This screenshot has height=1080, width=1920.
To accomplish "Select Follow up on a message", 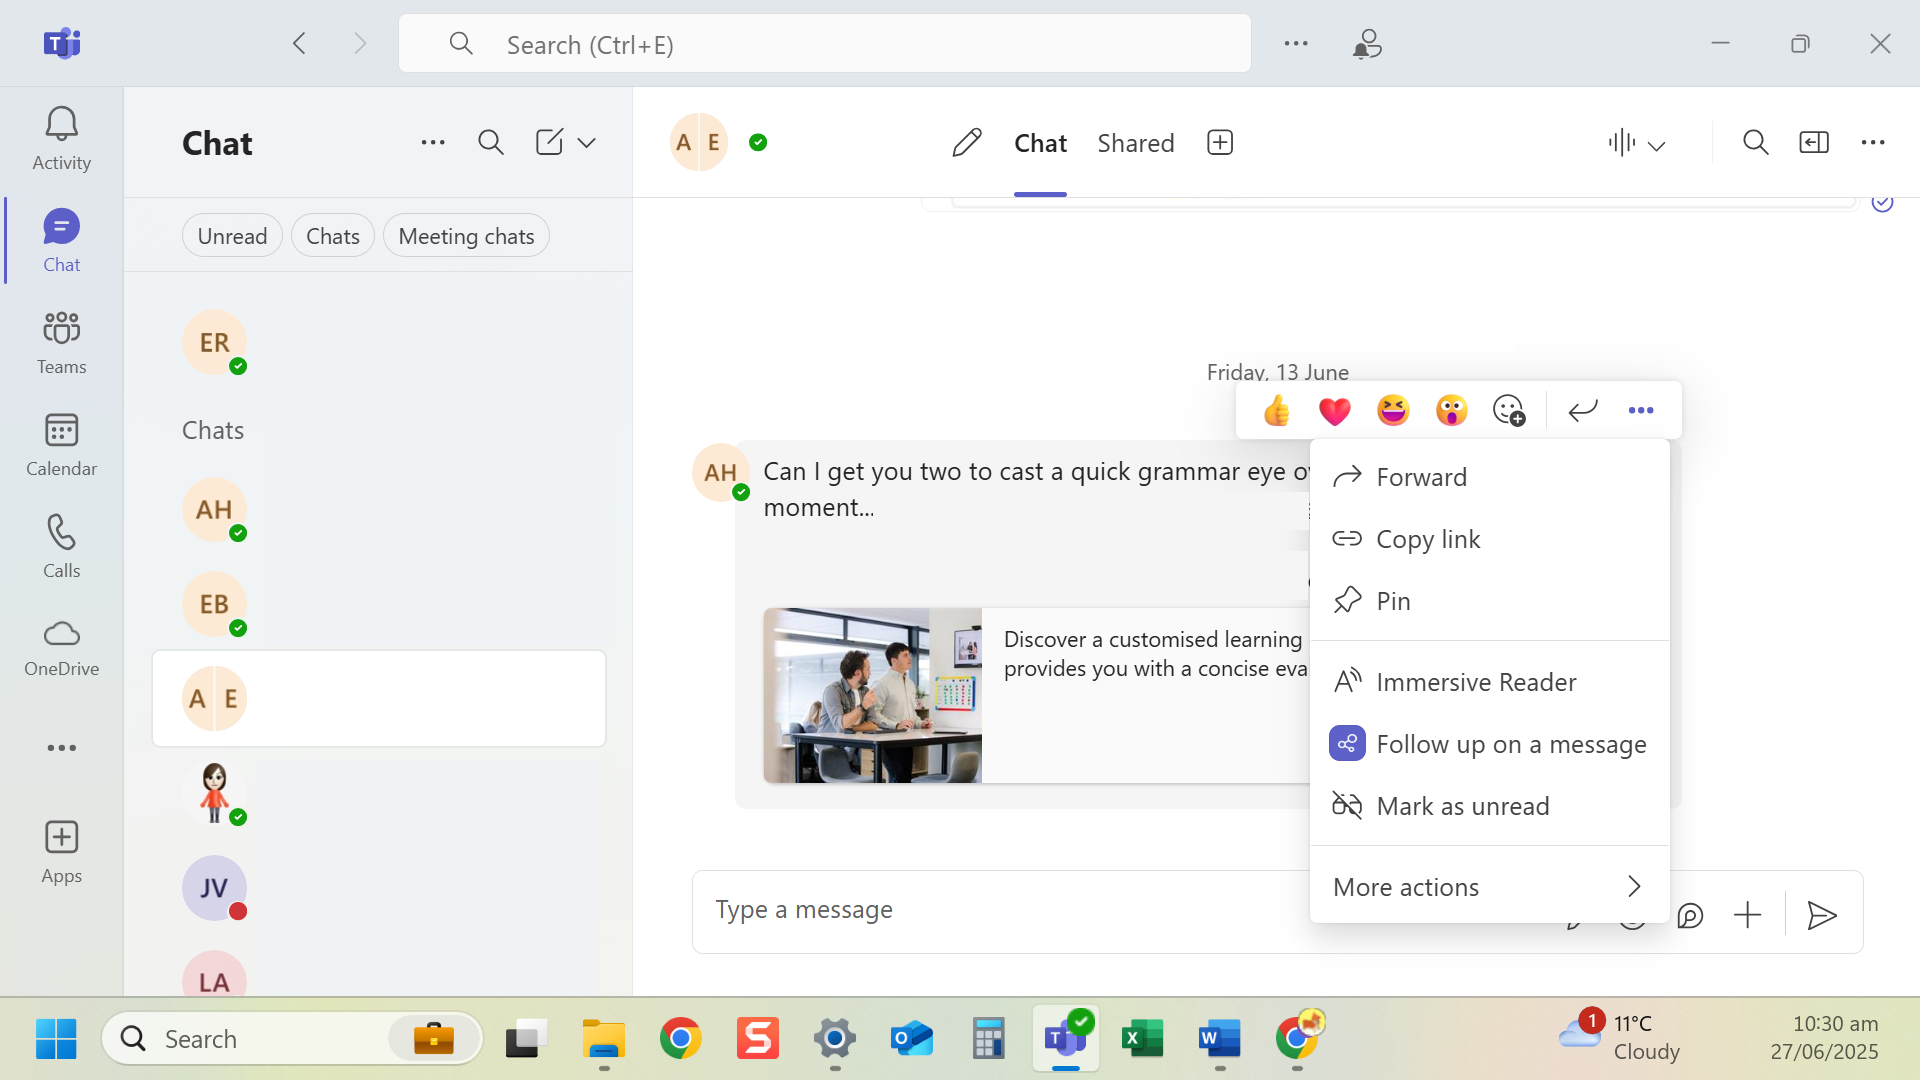I will [1490, 744].
